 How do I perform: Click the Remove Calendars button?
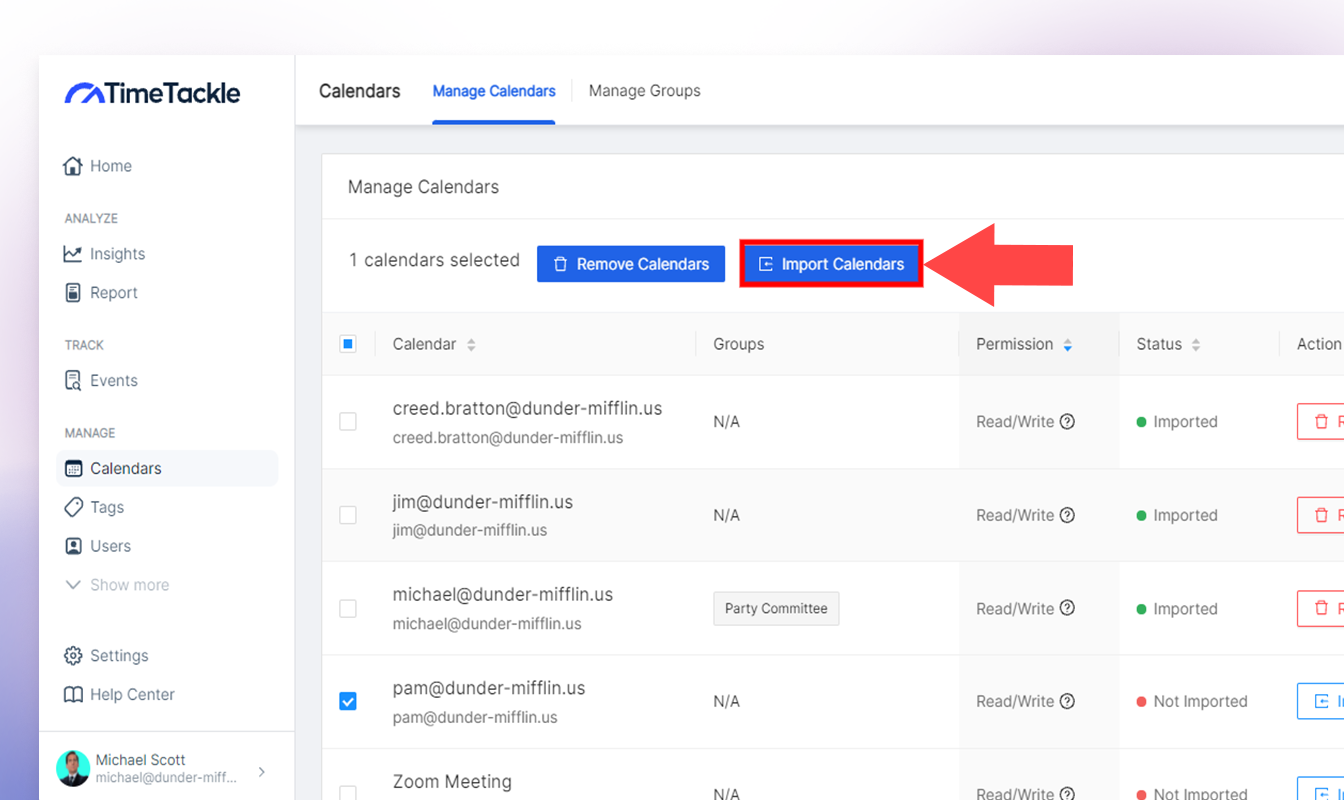tap(631, 264)
